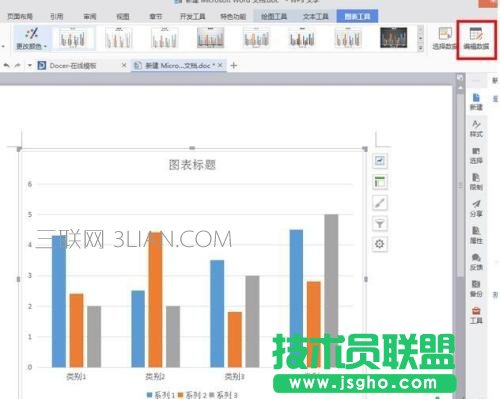This screenshot has width=500, height=399.
Task: Switch to the 引用 ribbon tab
Action: tap(56, 16)
